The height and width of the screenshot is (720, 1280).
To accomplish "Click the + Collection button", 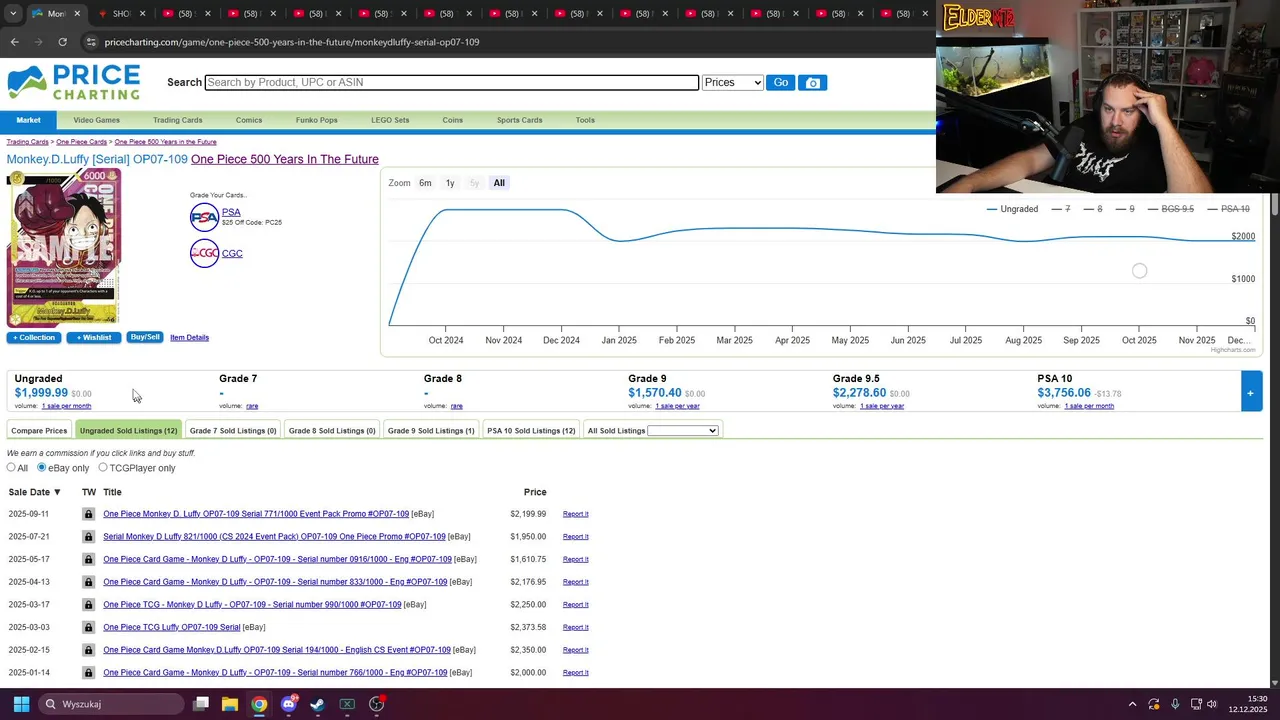I will click(34, 338).
